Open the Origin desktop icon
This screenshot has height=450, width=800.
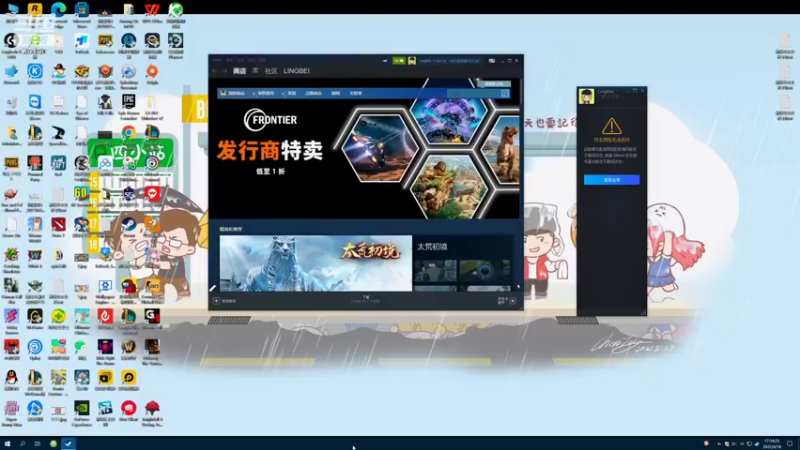[152, 71]
